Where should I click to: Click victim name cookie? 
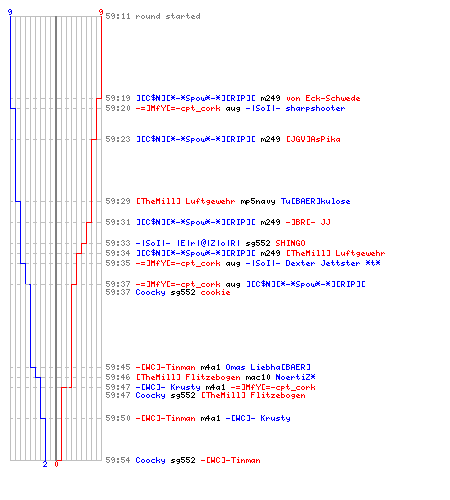click(x=215, y=292)
